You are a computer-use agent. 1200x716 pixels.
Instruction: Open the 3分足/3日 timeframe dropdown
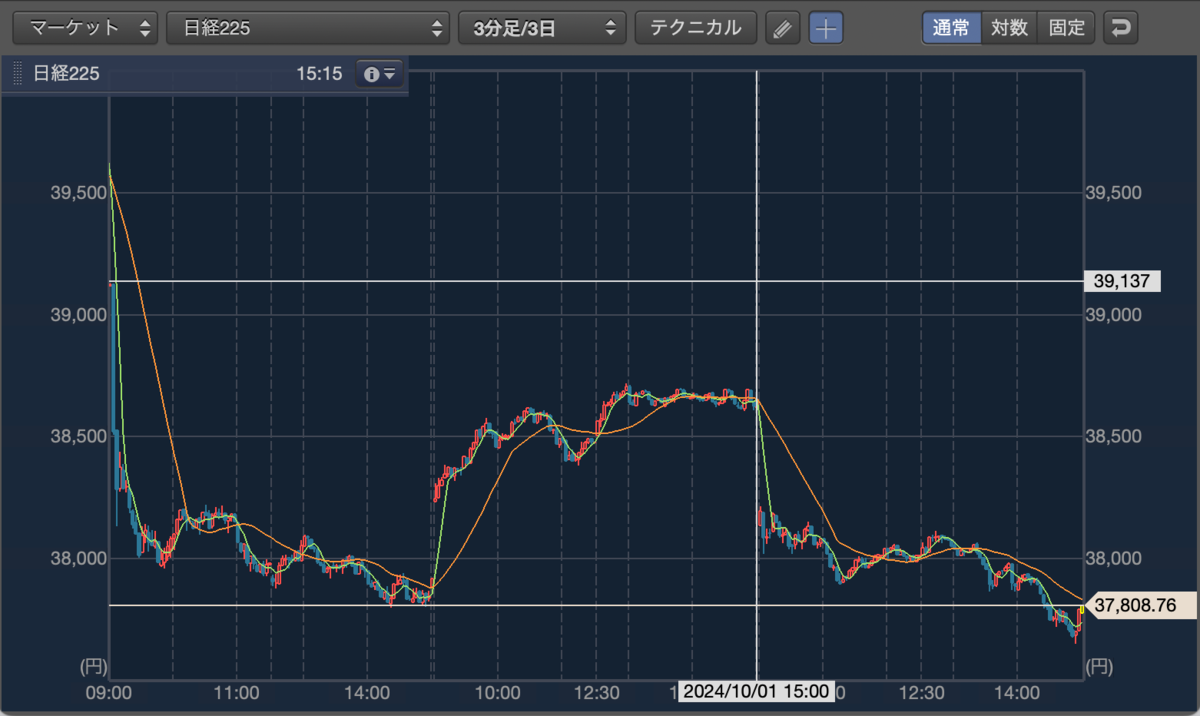click(542, 28)
